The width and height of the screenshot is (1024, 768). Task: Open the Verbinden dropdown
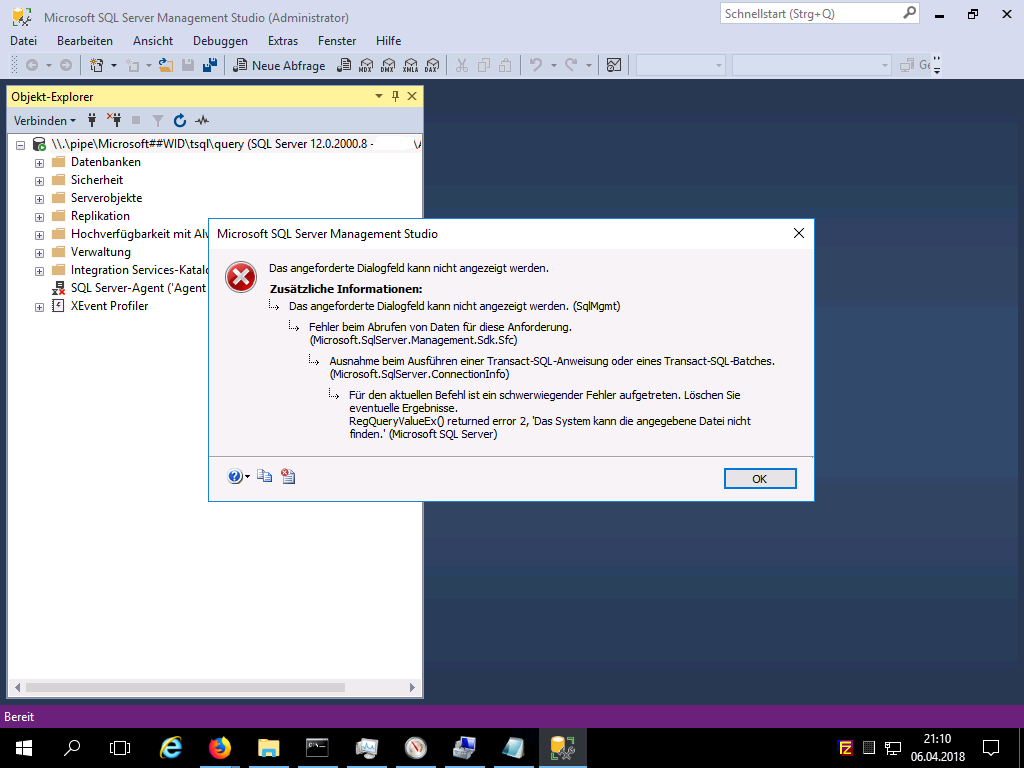pyautogui.click(x=44, y=120)
